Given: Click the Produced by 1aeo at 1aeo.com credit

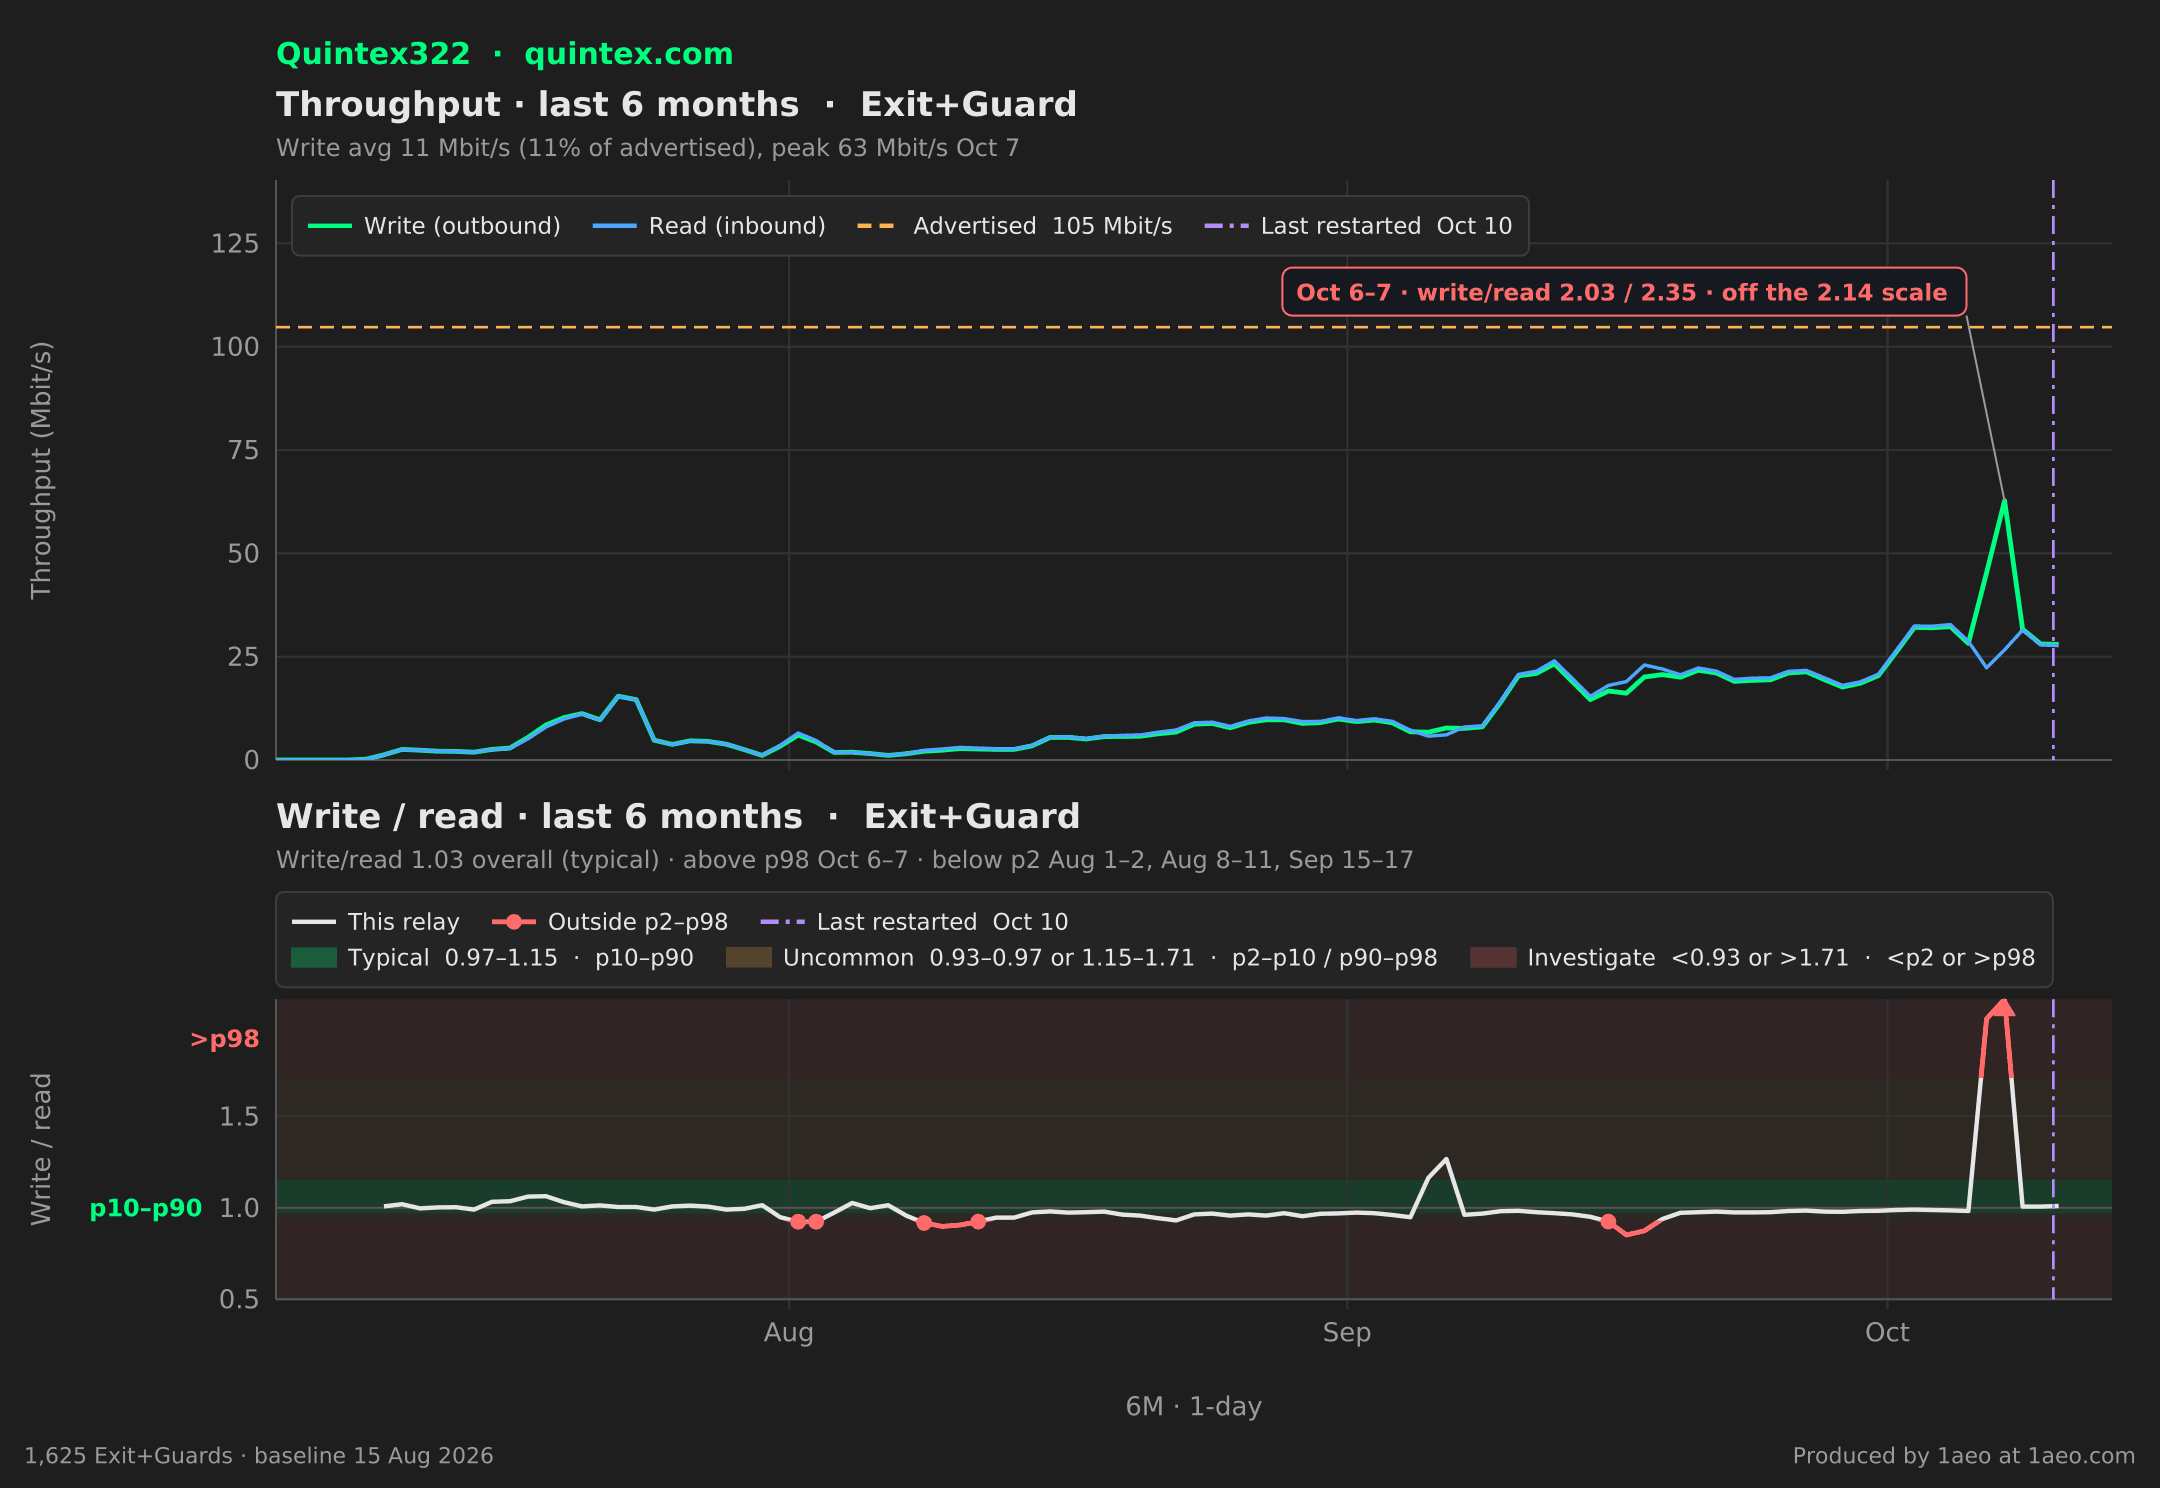Looking at the screenshot, I should pyautogui.click(x=1964, y=1456).
